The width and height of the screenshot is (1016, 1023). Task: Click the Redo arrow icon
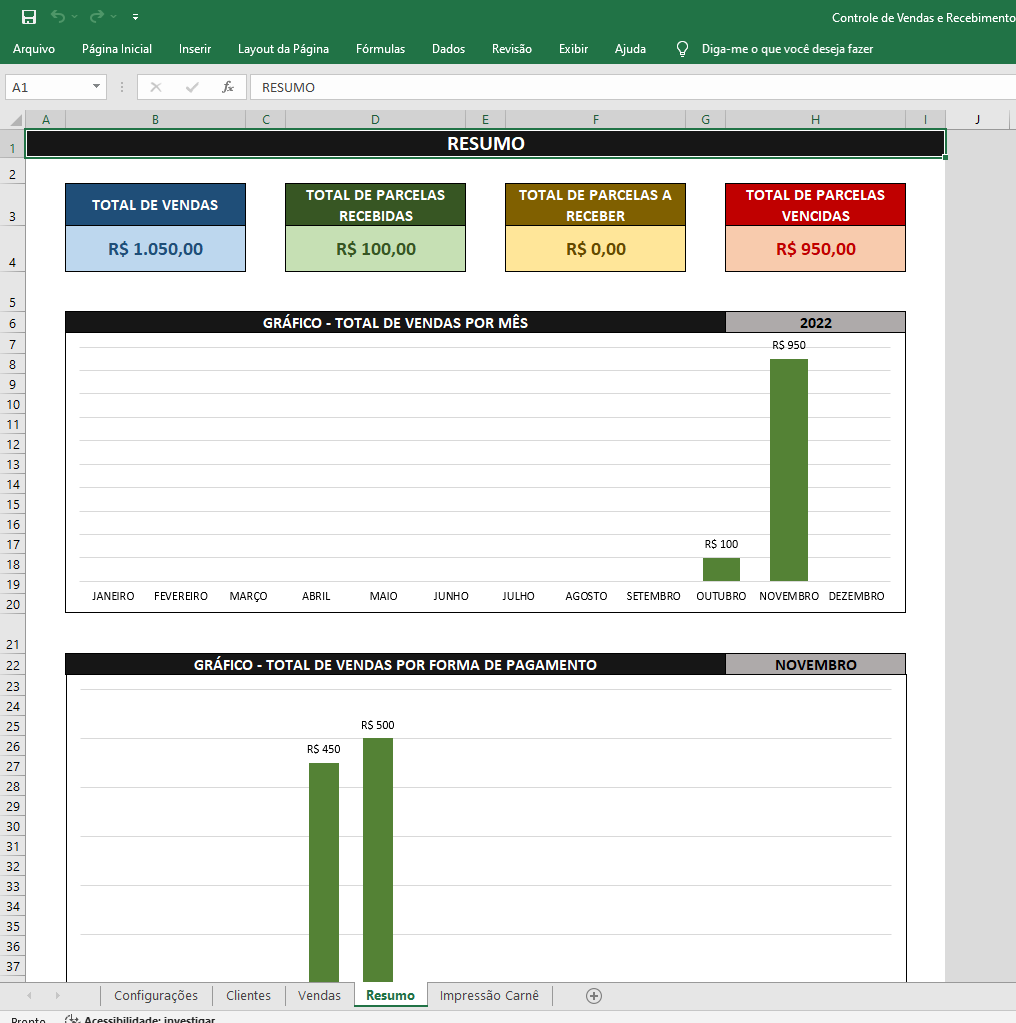(x=96, y=17)
